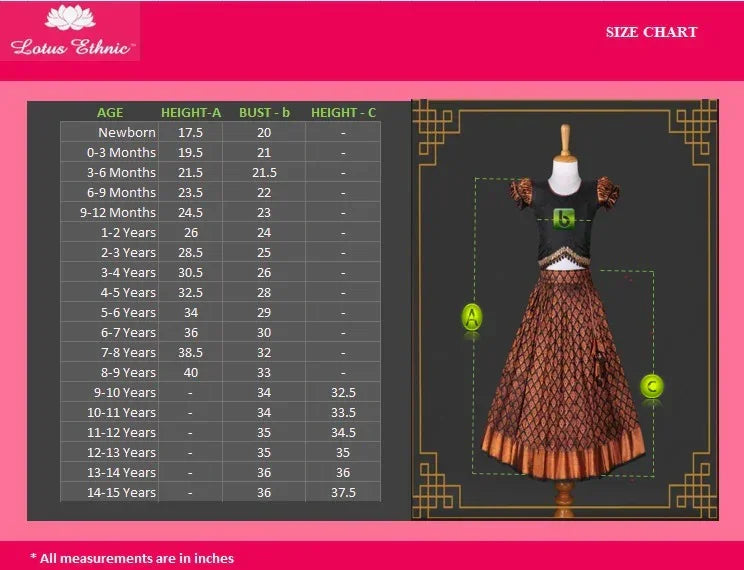Screen dimensions: 744x570
Task: Click the green b marker on the blouse
Action: pos(564,217)
